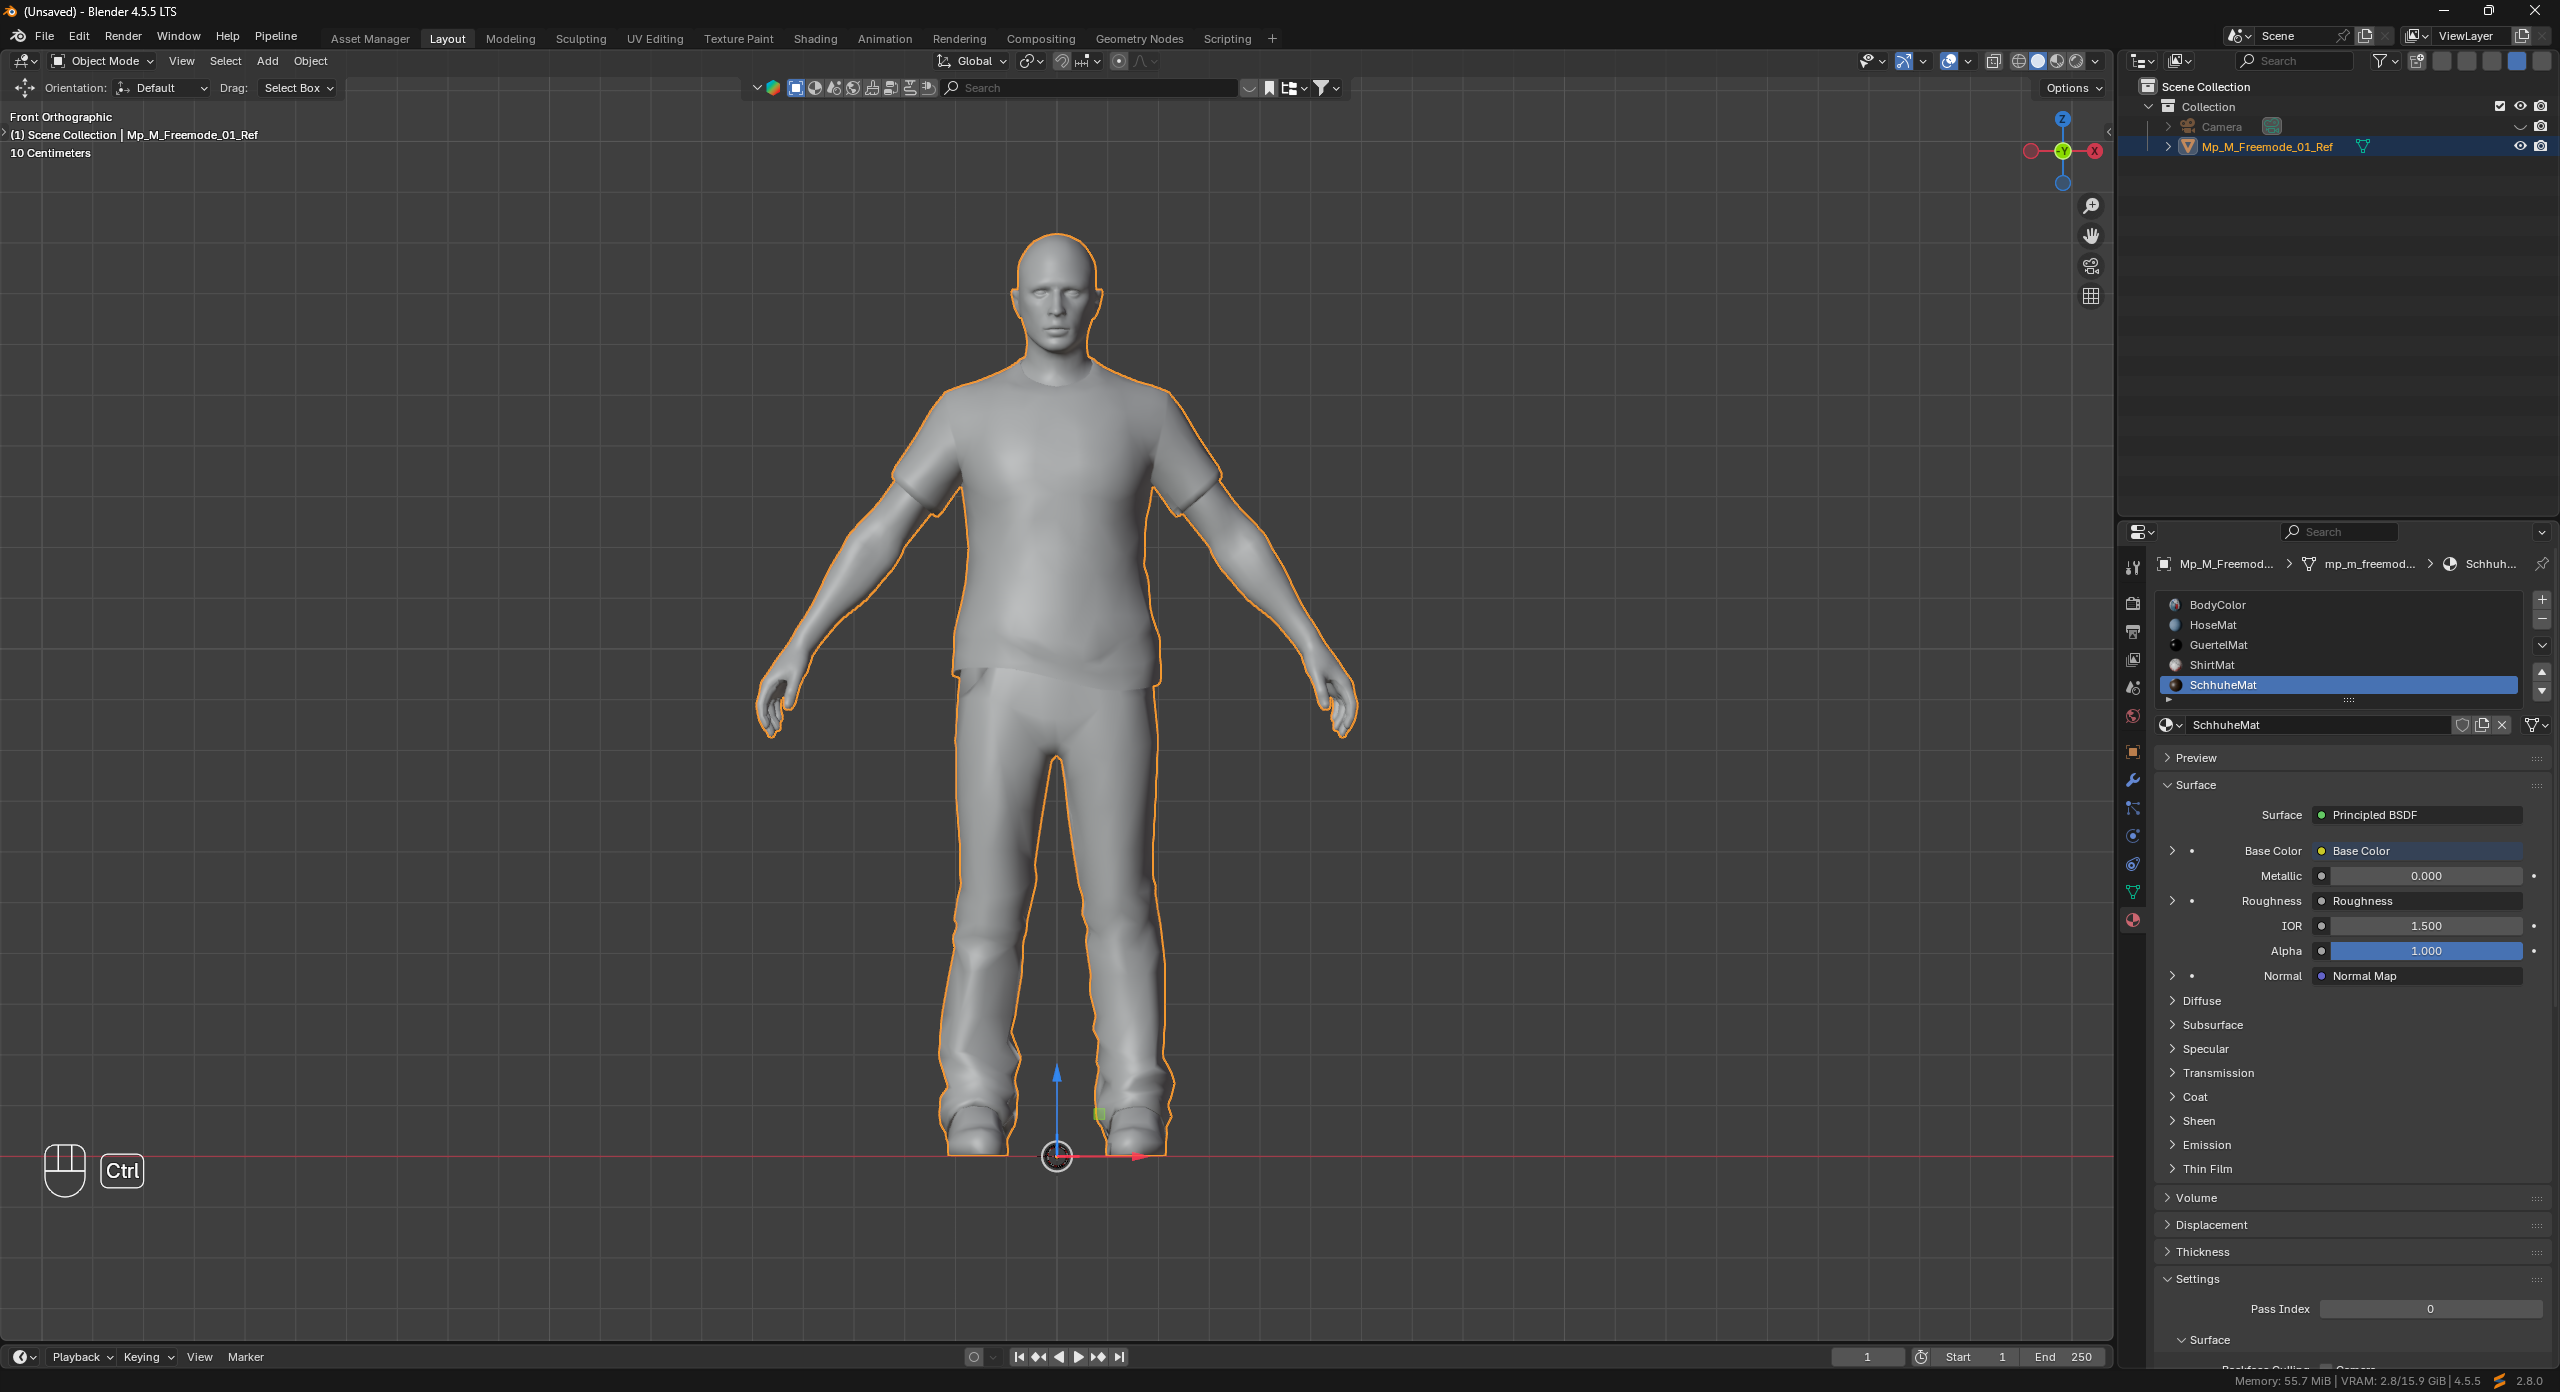Toggle the Camera object's visibility eye
The width and height of the screenshot is (2560, 1392).
(x=2520, y=126)
